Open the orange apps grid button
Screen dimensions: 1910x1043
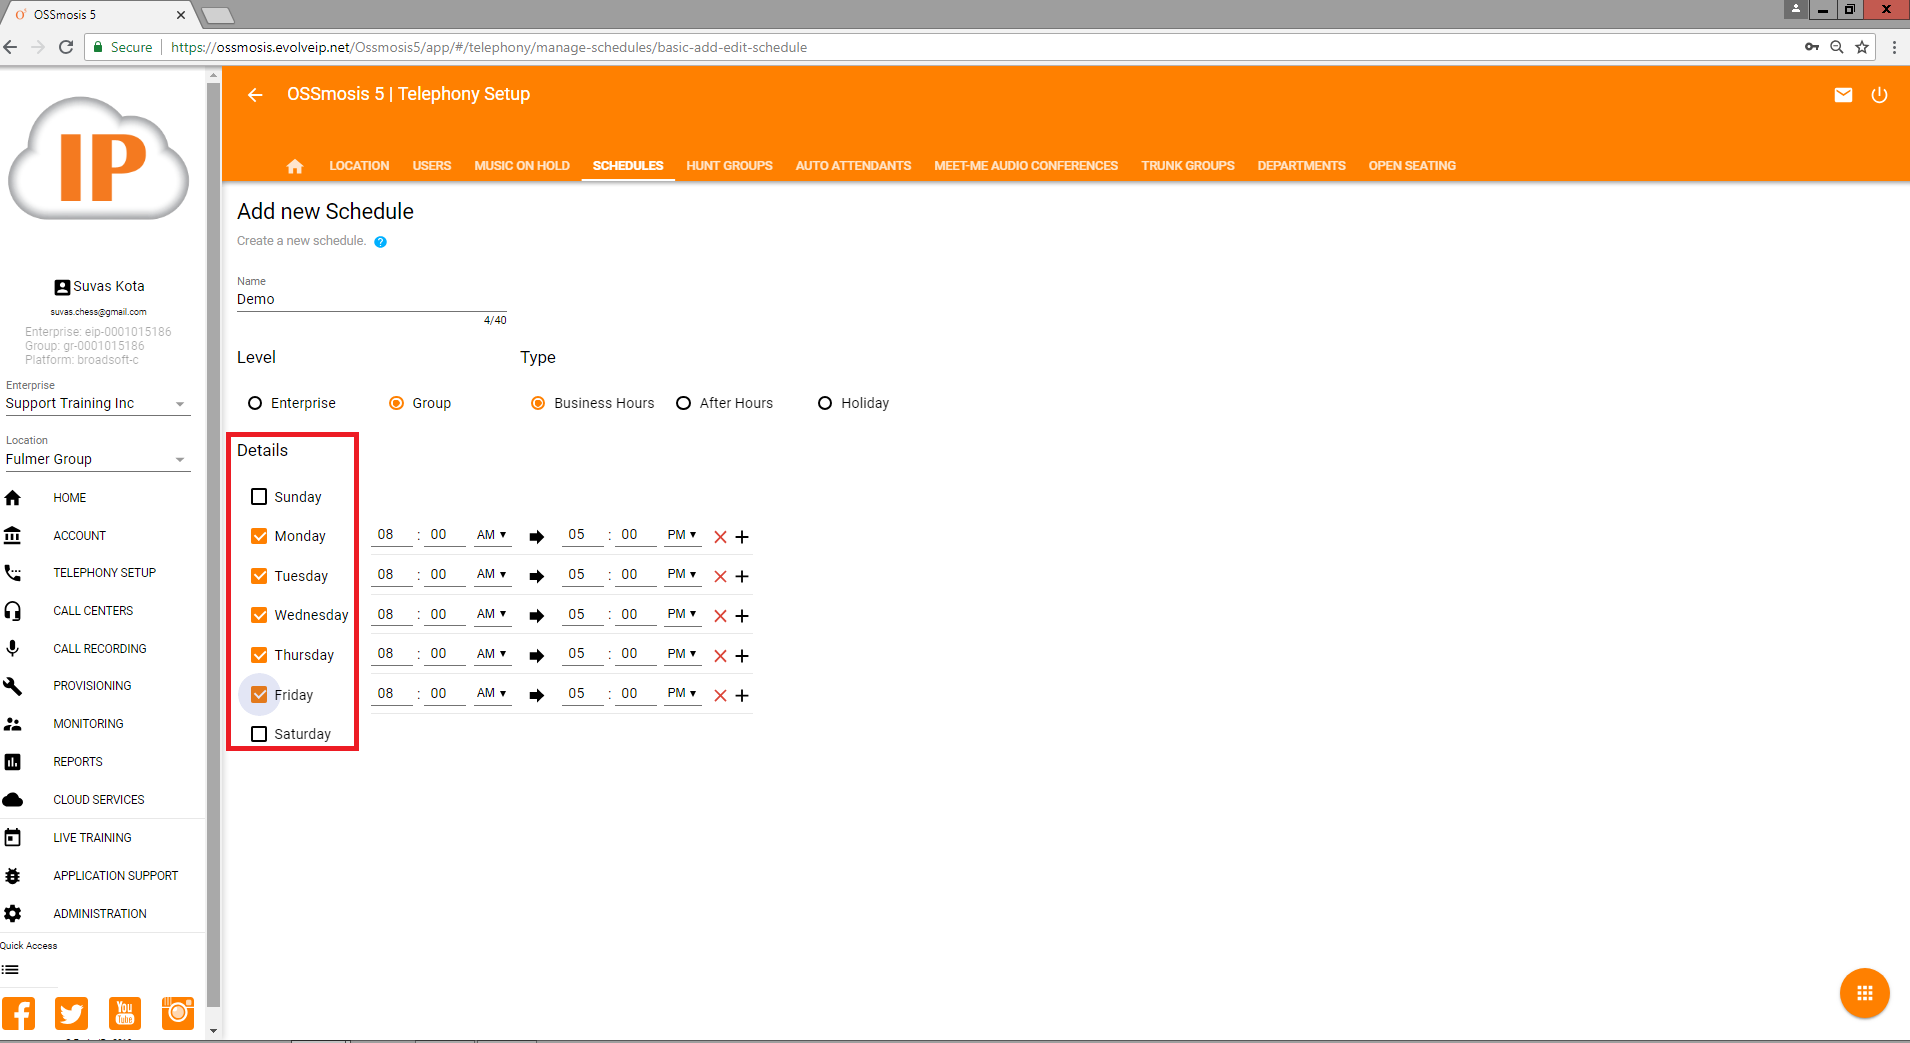click(x=1864, y=993)
